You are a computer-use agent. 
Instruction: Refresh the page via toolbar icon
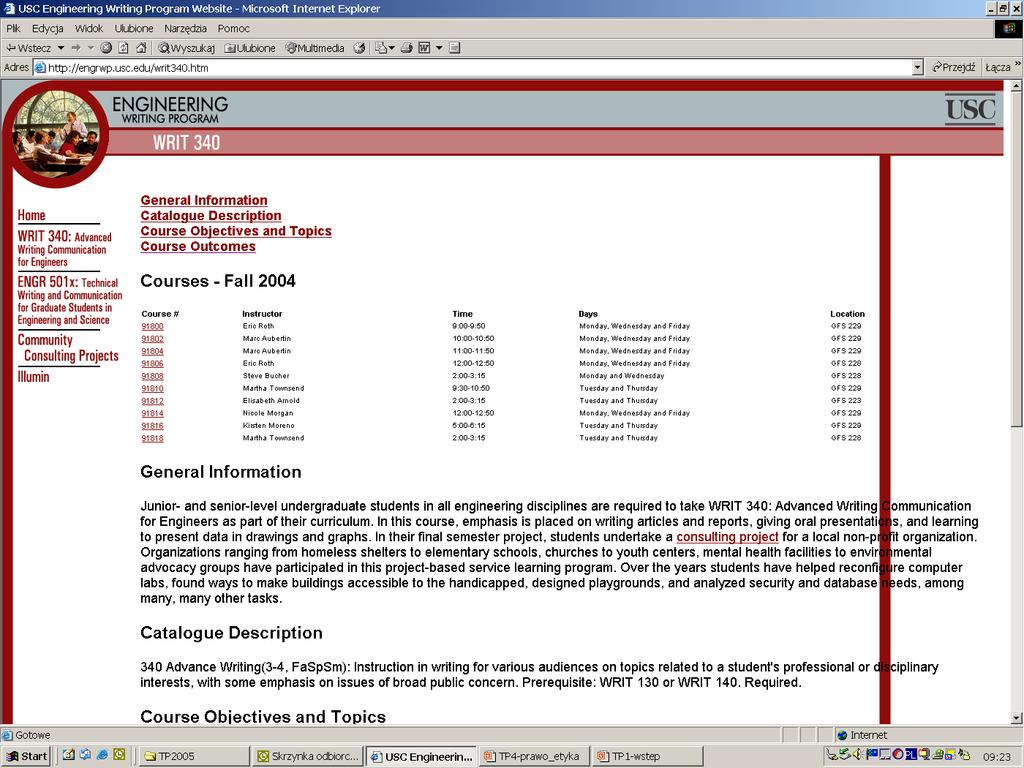pyautogui.click(x=123, y=48)
